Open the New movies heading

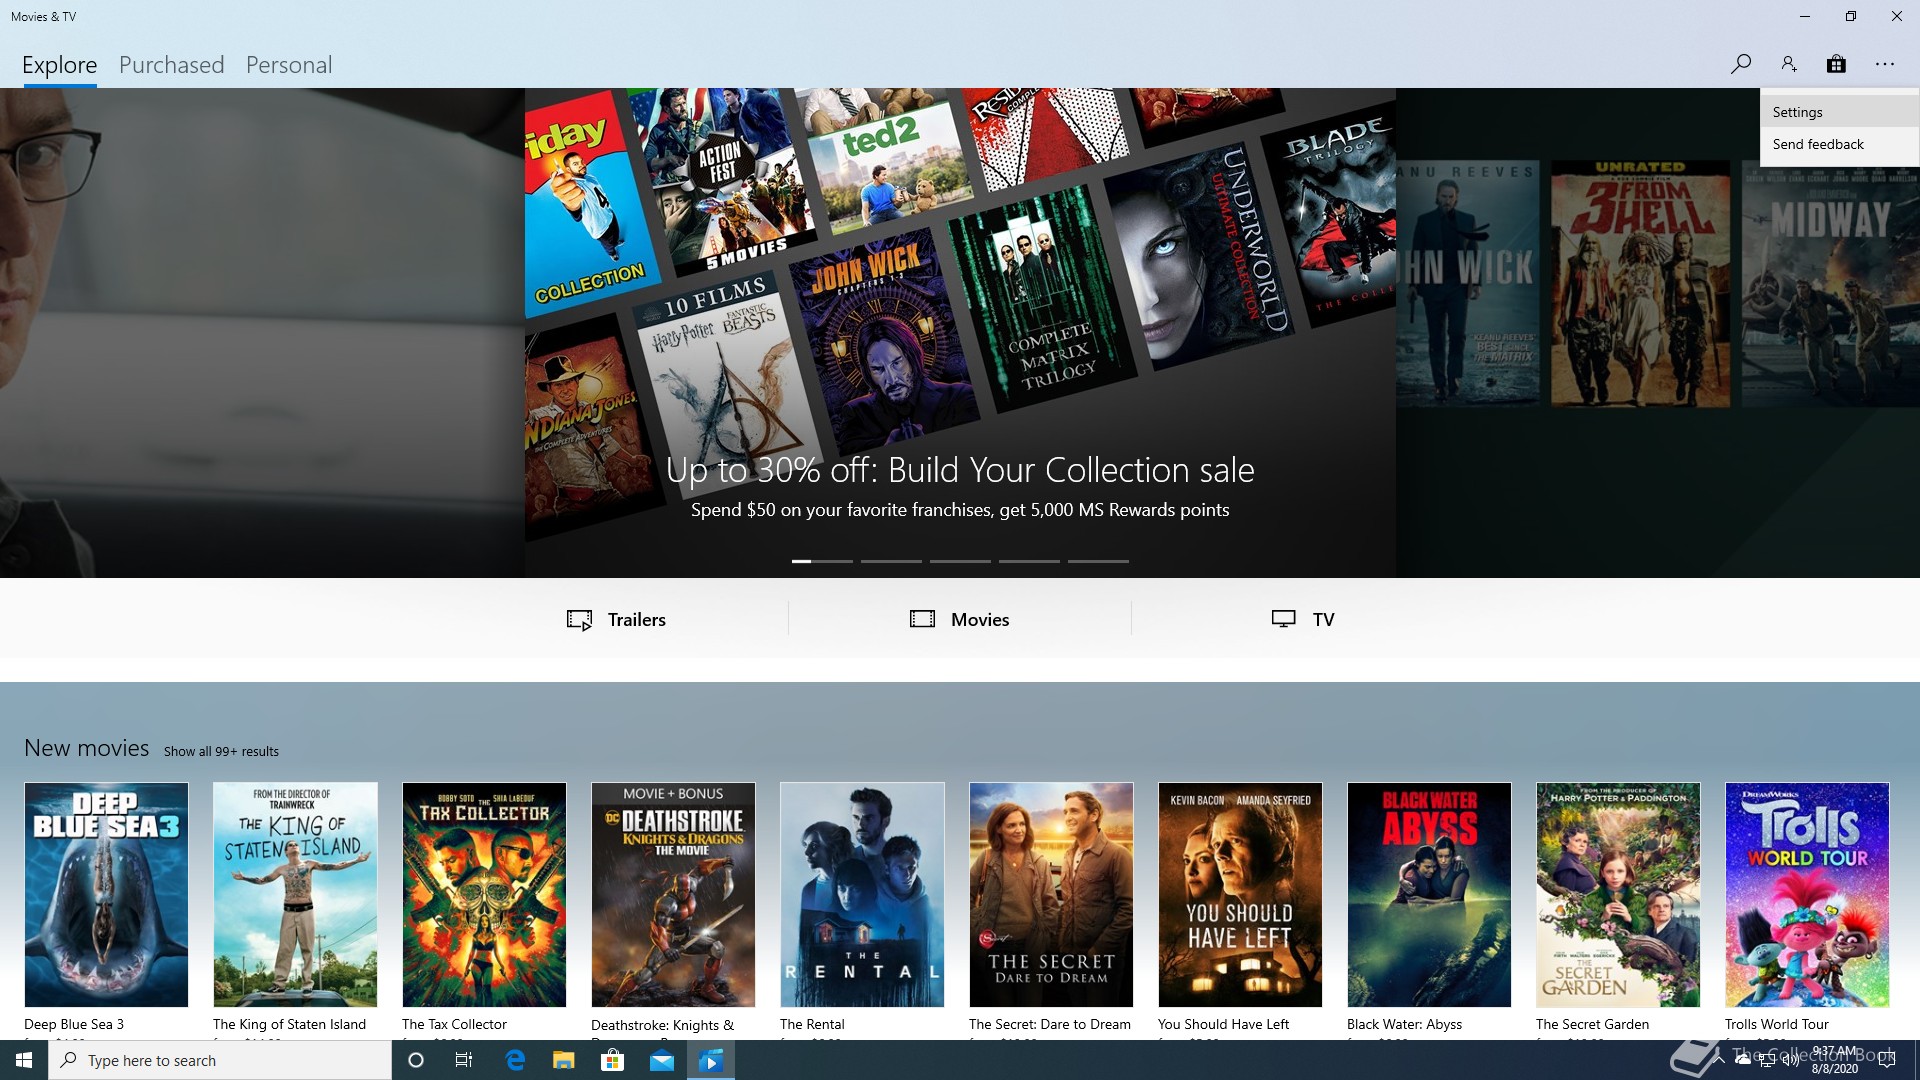[x=87, y=748]
